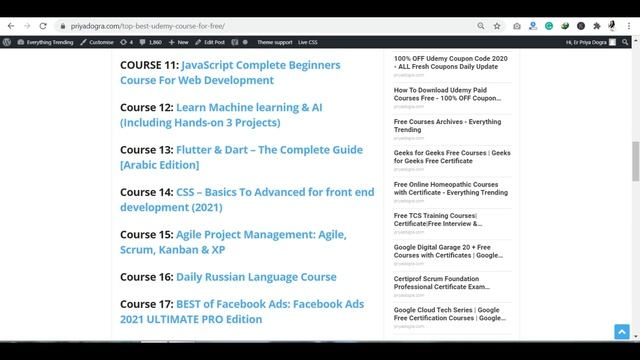The width and height of the screenshot is (640, 360).
Task: Click the browser forward arrow
Action: 27,26
